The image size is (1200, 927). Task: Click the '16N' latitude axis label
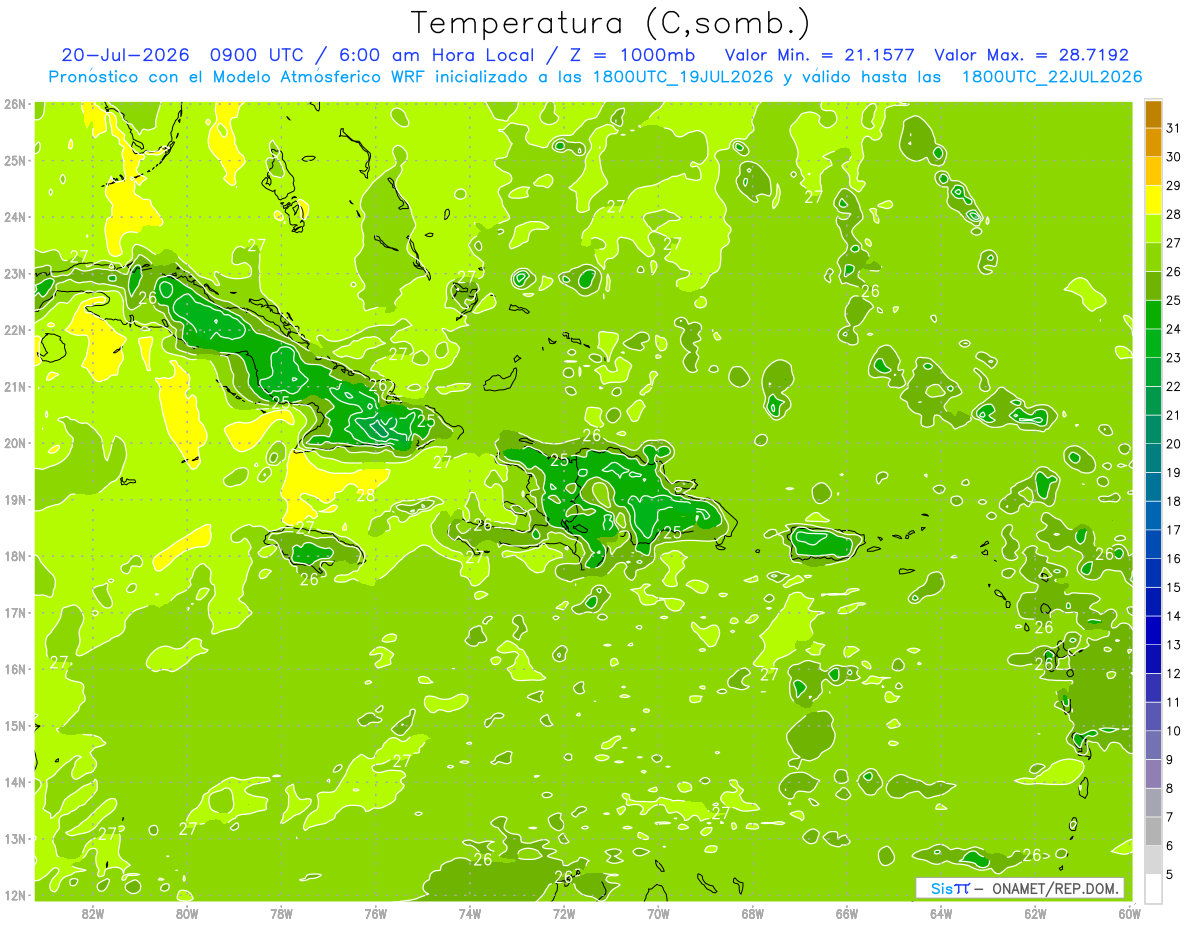click(x=14, y=669)
